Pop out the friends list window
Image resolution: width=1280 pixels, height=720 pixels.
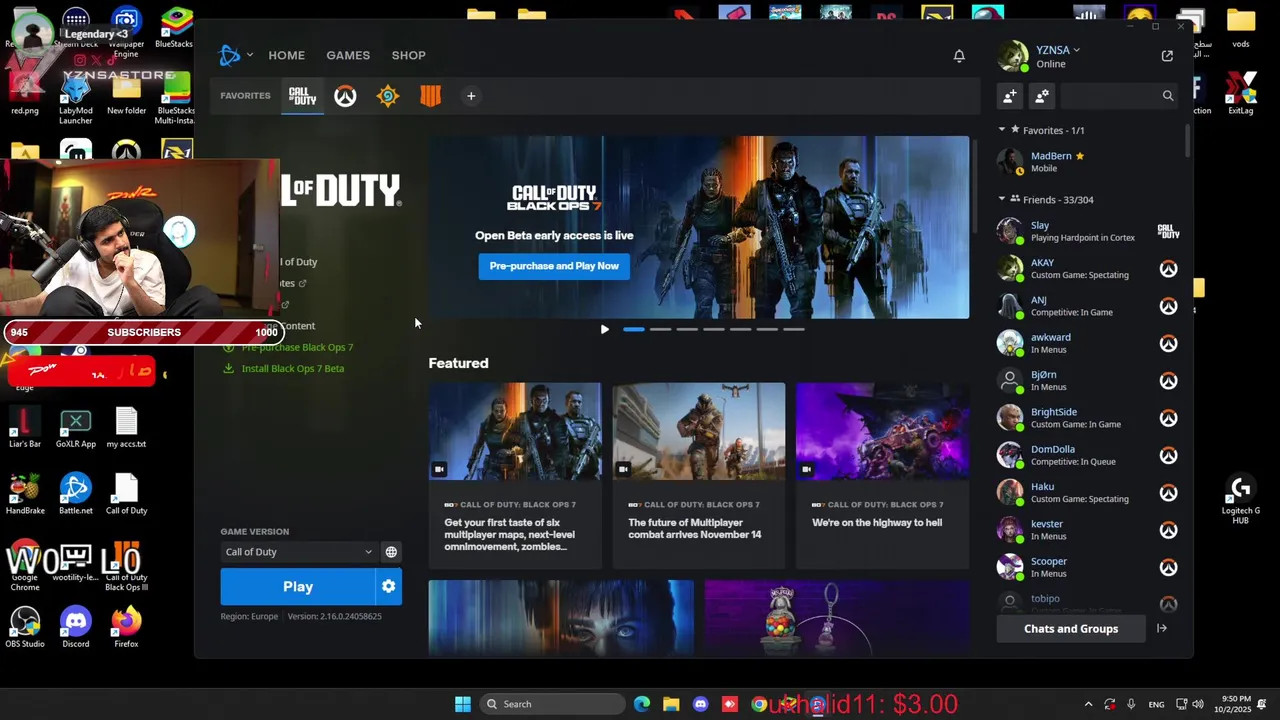click(x=1167, y=56)
